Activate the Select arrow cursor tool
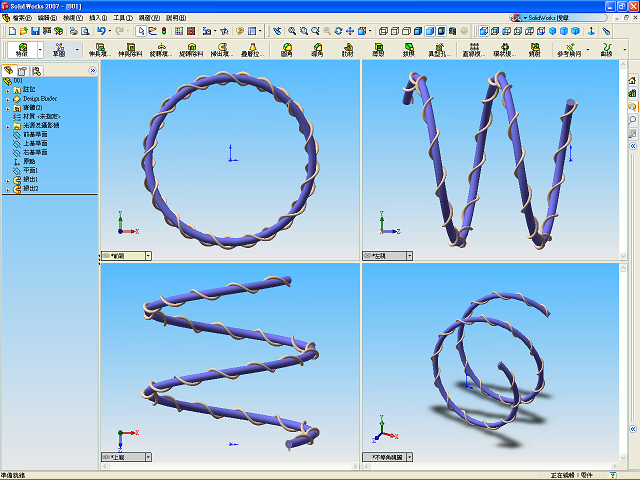The height and width of the screenshot is (480, 640). click(x=141, y=31)
